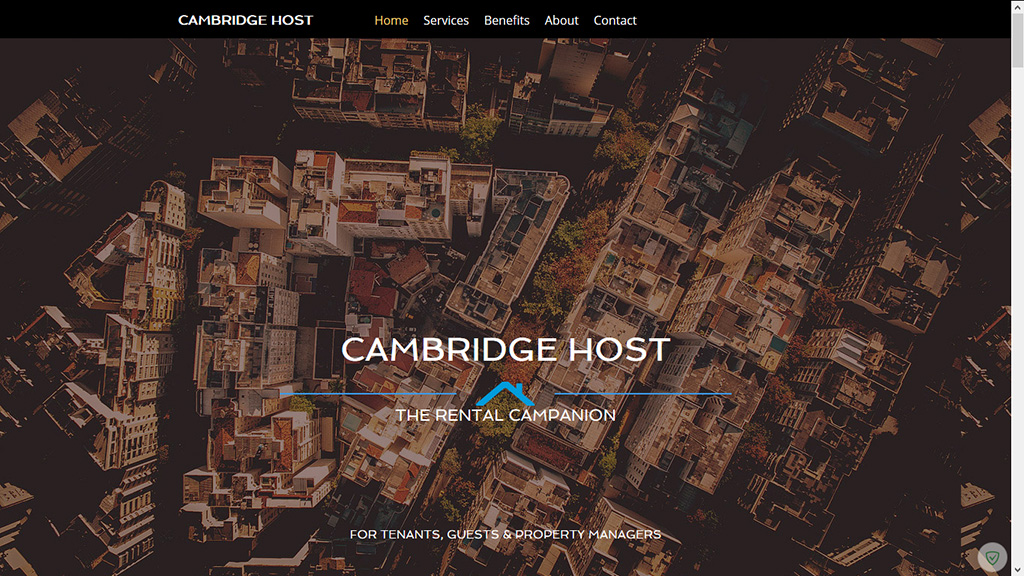Click the large CAMBRIDGE HOST hero title
This screenshot has width=1024, height=576.
pos(505,349)
